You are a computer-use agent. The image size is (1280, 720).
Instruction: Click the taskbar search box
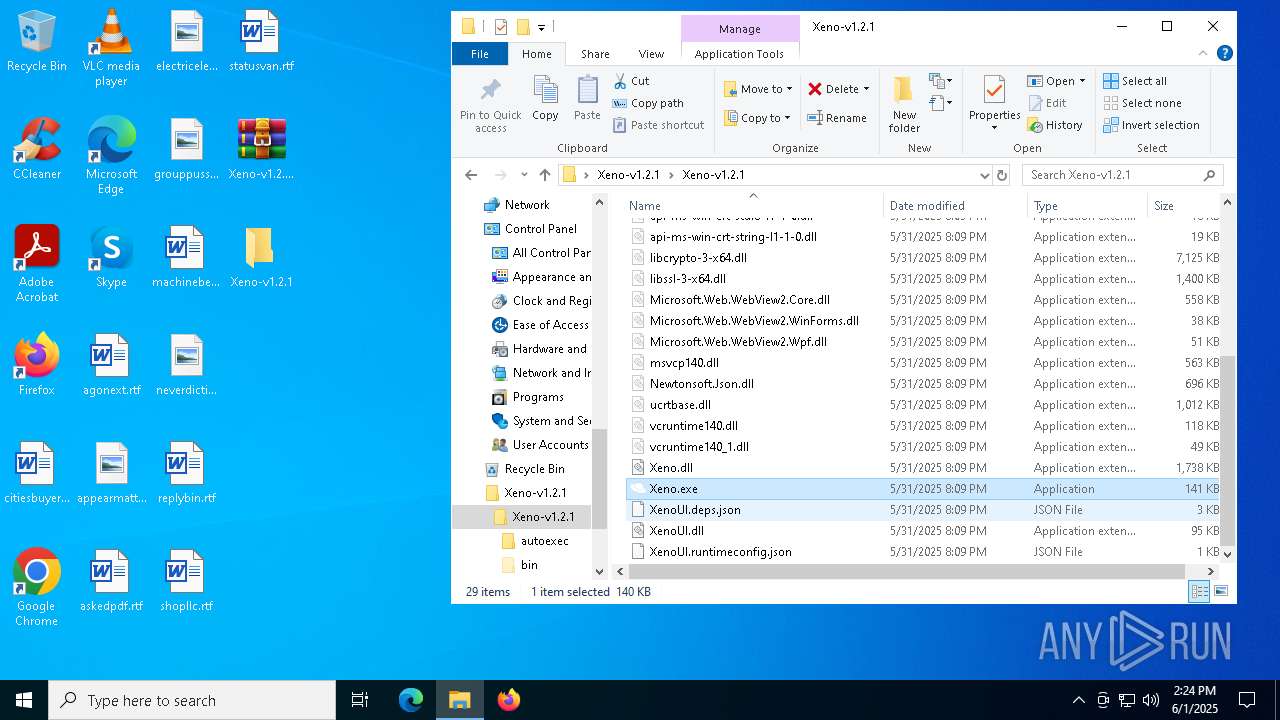[x=192, y=700]
